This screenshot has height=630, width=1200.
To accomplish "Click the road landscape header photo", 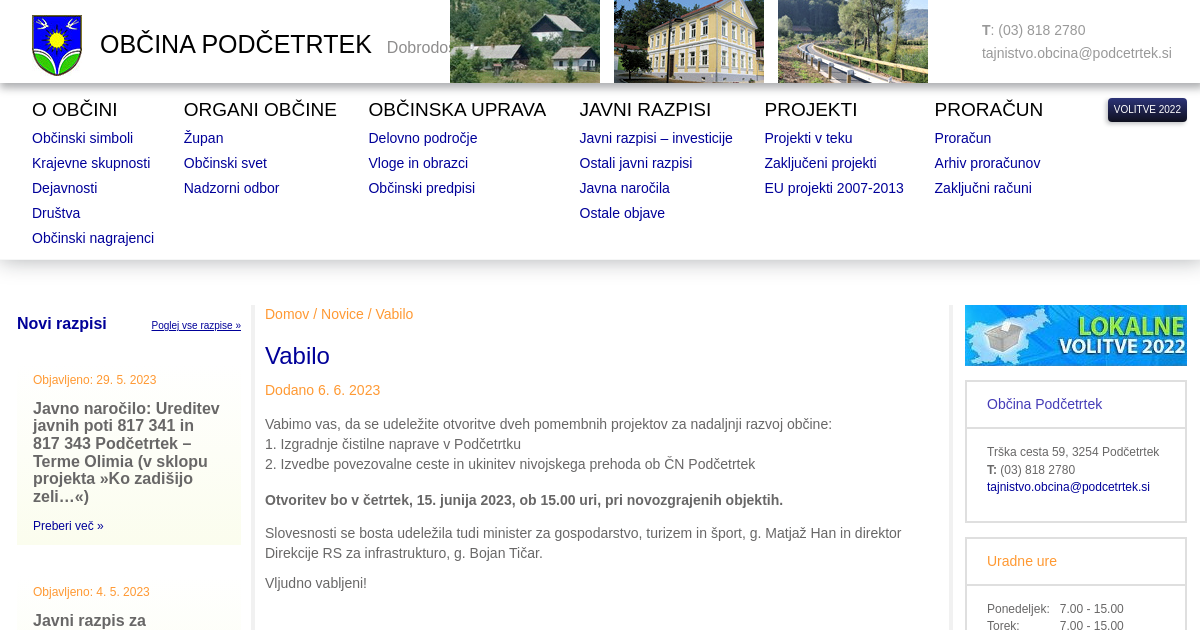I will click(852, 41).
